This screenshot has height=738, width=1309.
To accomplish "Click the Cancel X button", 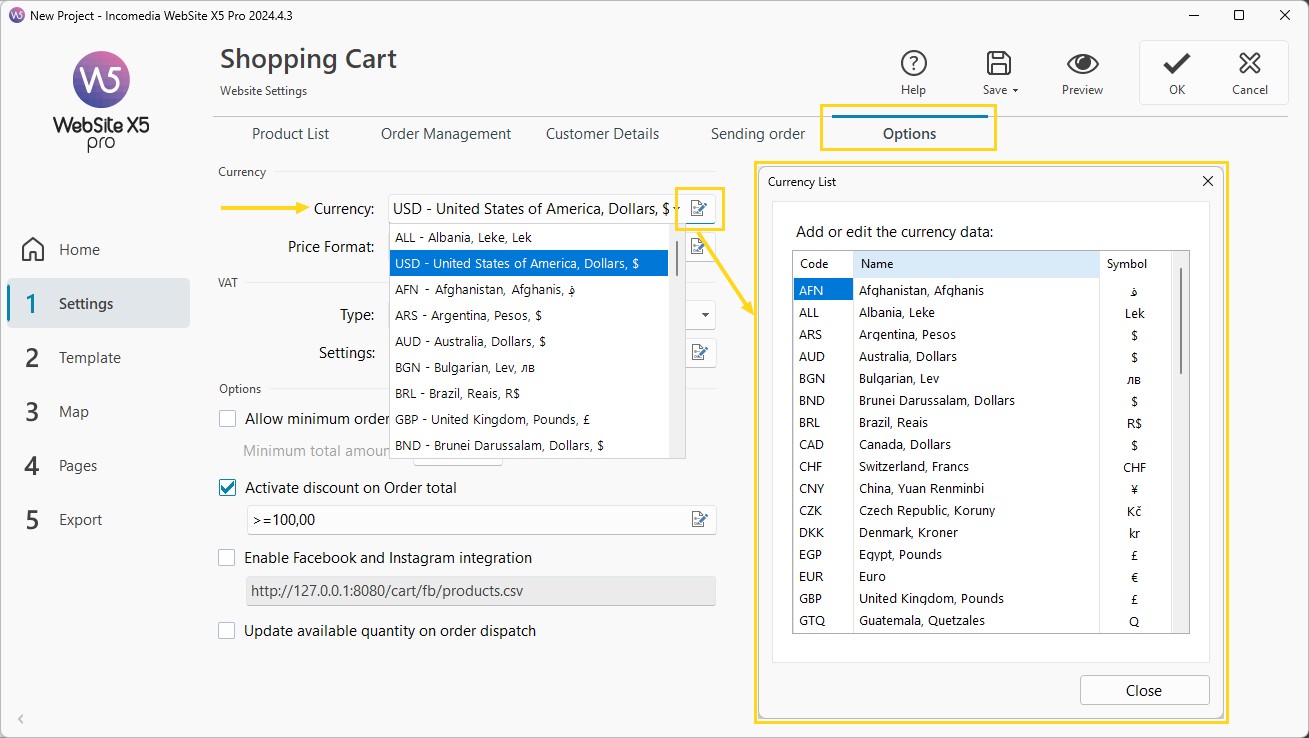I will click(x=1249, y=73).
